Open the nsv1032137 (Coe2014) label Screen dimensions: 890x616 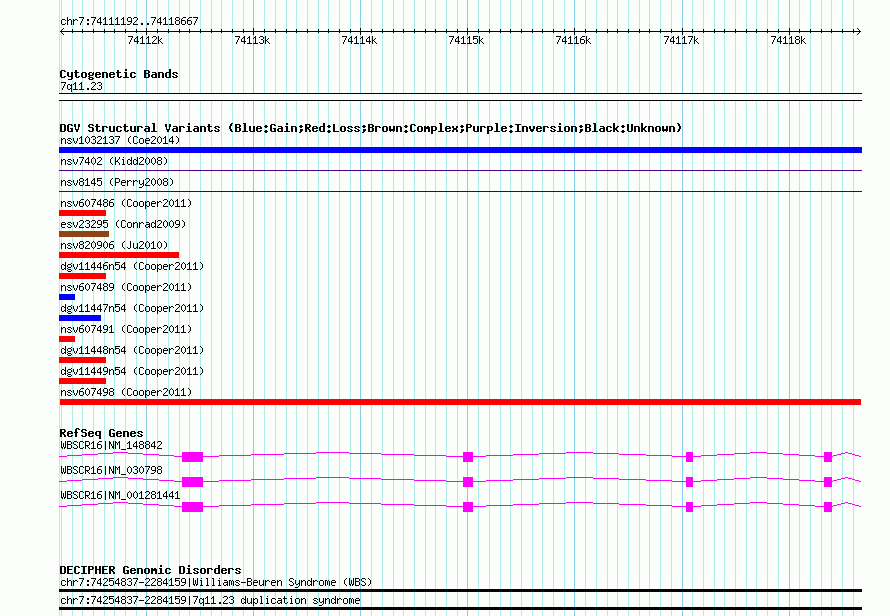120,140
